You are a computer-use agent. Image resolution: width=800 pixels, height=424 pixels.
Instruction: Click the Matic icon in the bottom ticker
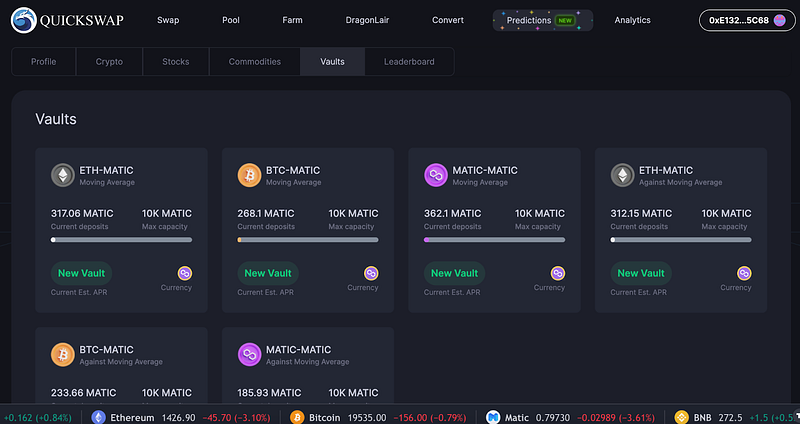click(493, 417)
